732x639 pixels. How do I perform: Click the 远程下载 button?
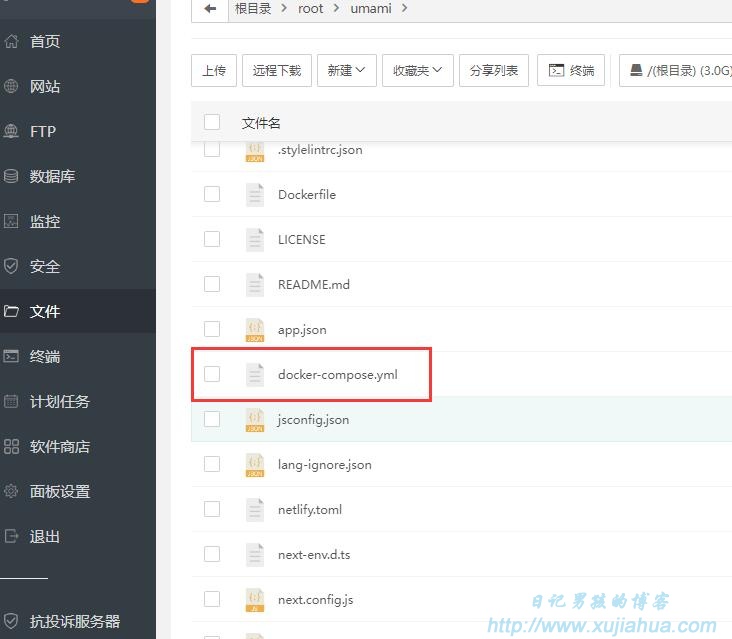point(277,70)
